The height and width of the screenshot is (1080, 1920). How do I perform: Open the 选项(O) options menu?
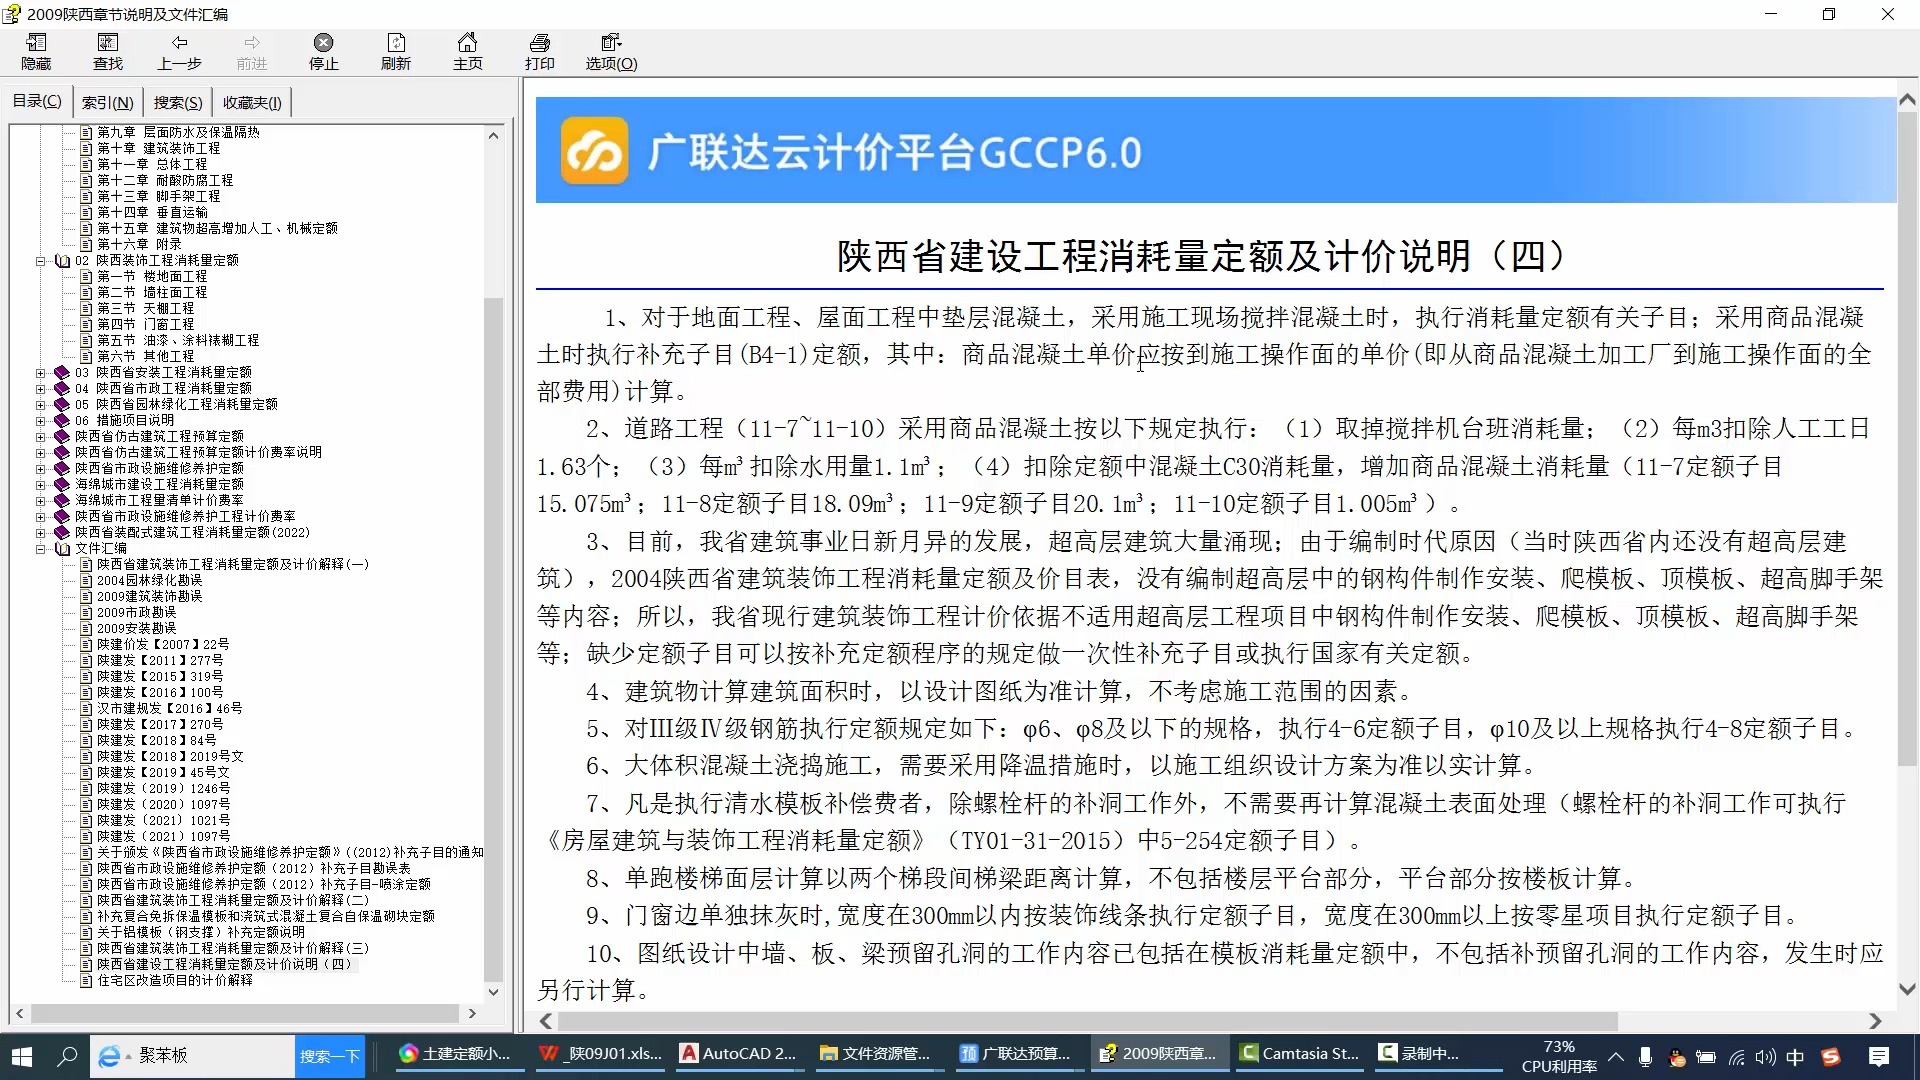click(x=611, y=51)
